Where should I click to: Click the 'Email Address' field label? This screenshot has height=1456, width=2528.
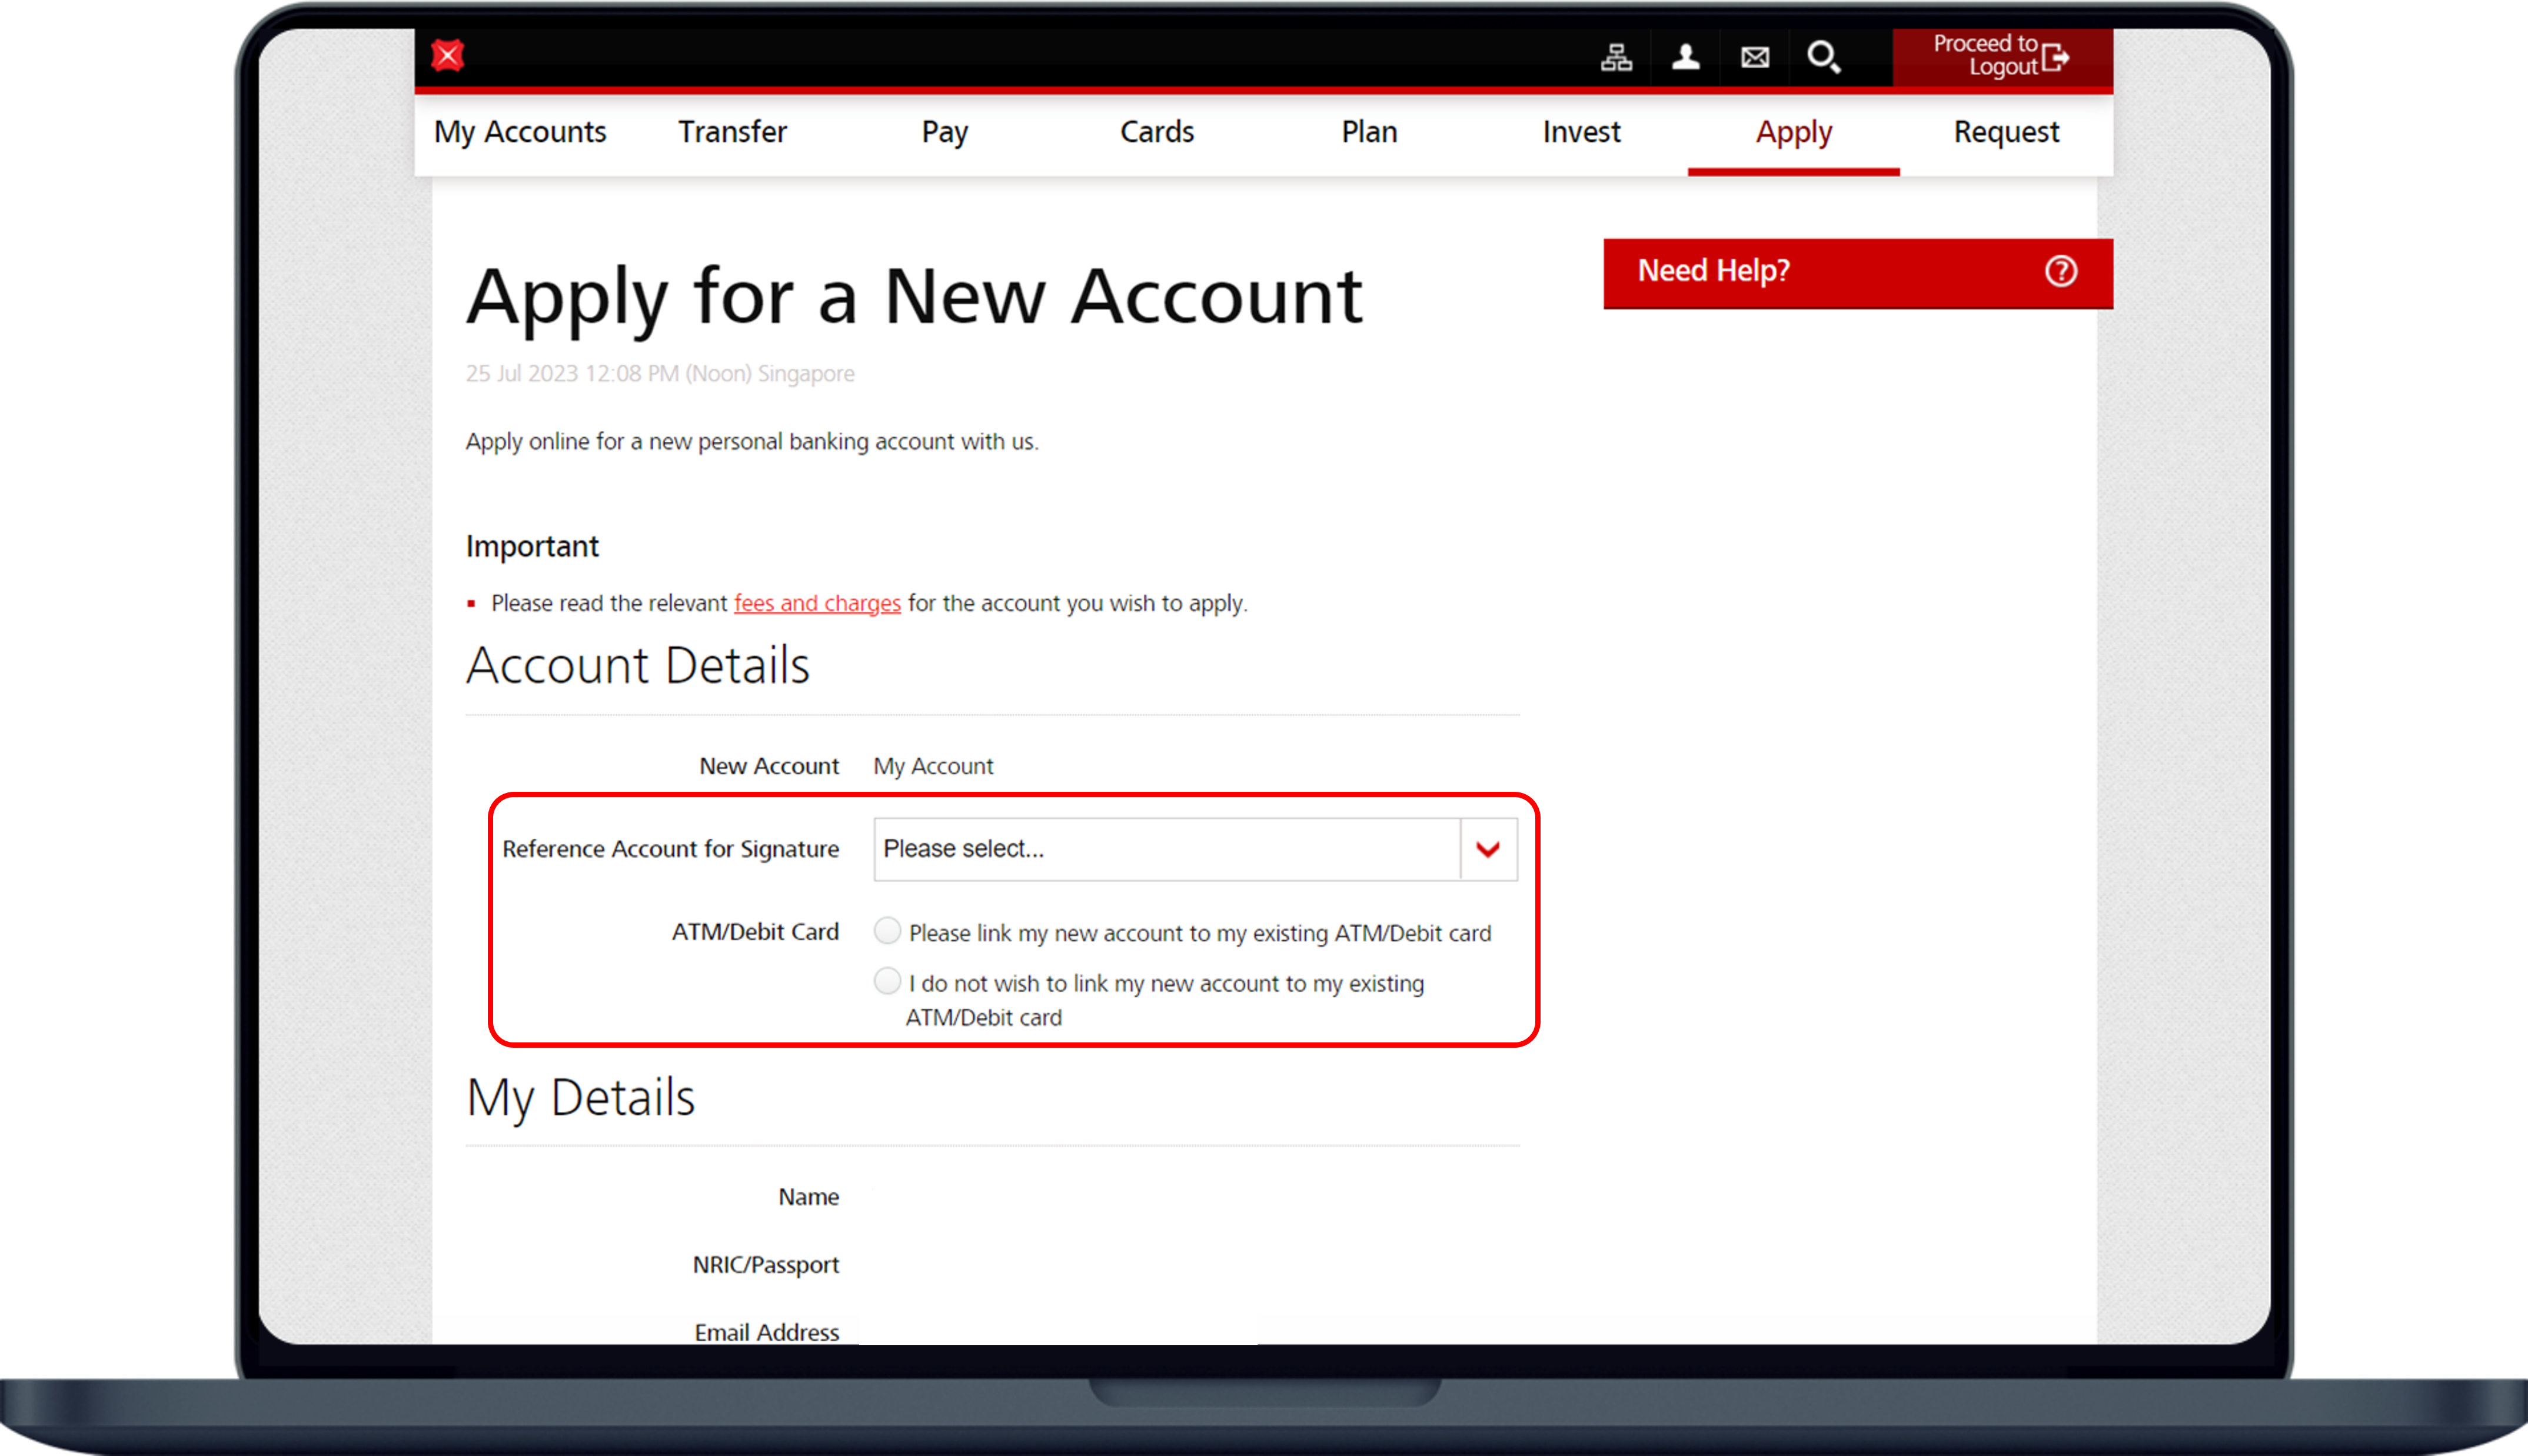(767, 1332)
